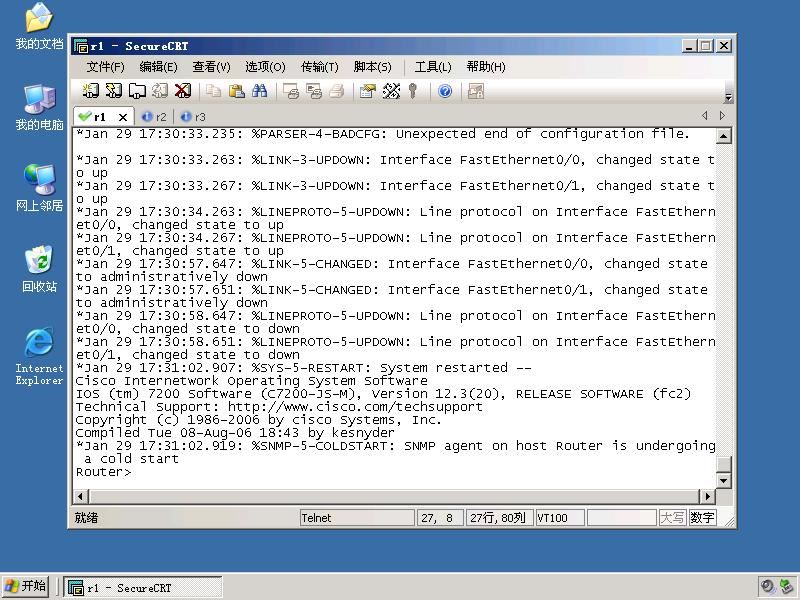Click the Print Screen toolbar icon
The height and width of the screenshot is (600, 800).
point(291,91)
